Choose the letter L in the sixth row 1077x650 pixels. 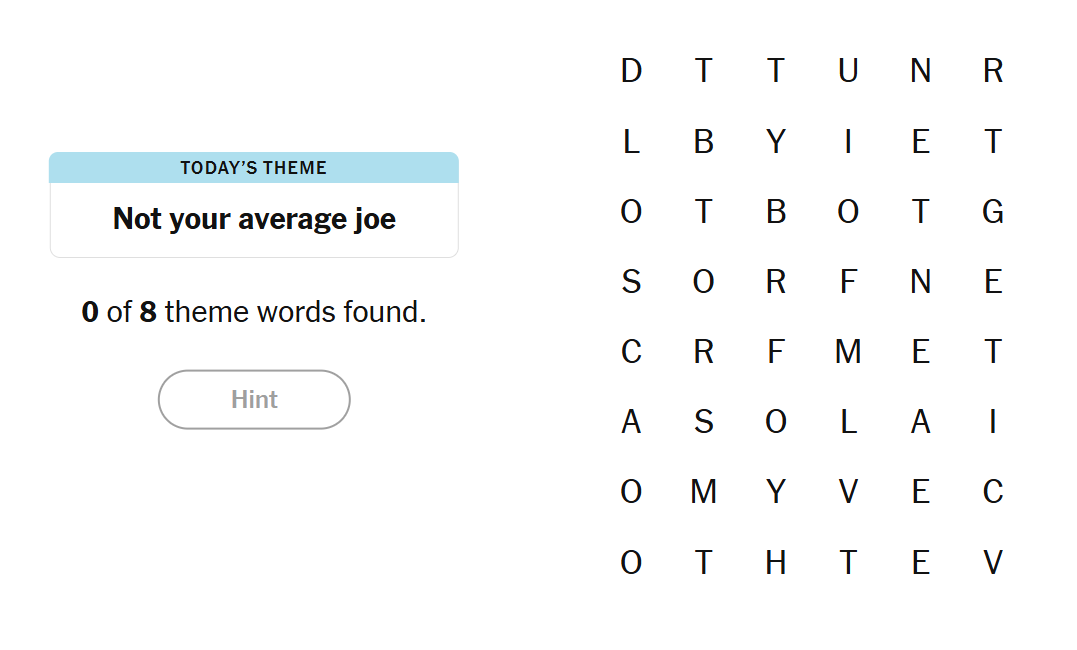pyautogui.click(x=848, y=422)
